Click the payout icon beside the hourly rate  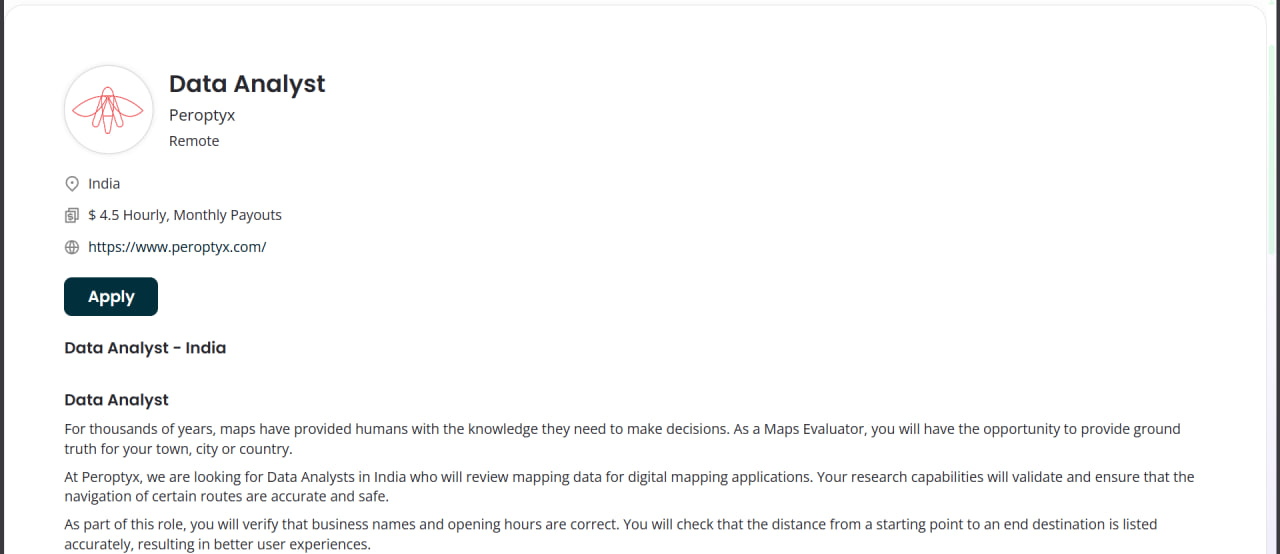pyautogui.click(x=72, y=215)
